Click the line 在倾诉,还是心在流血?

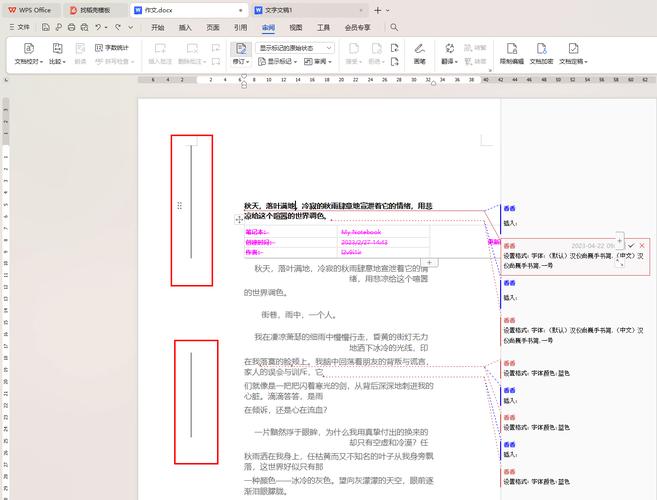(286, 410)
